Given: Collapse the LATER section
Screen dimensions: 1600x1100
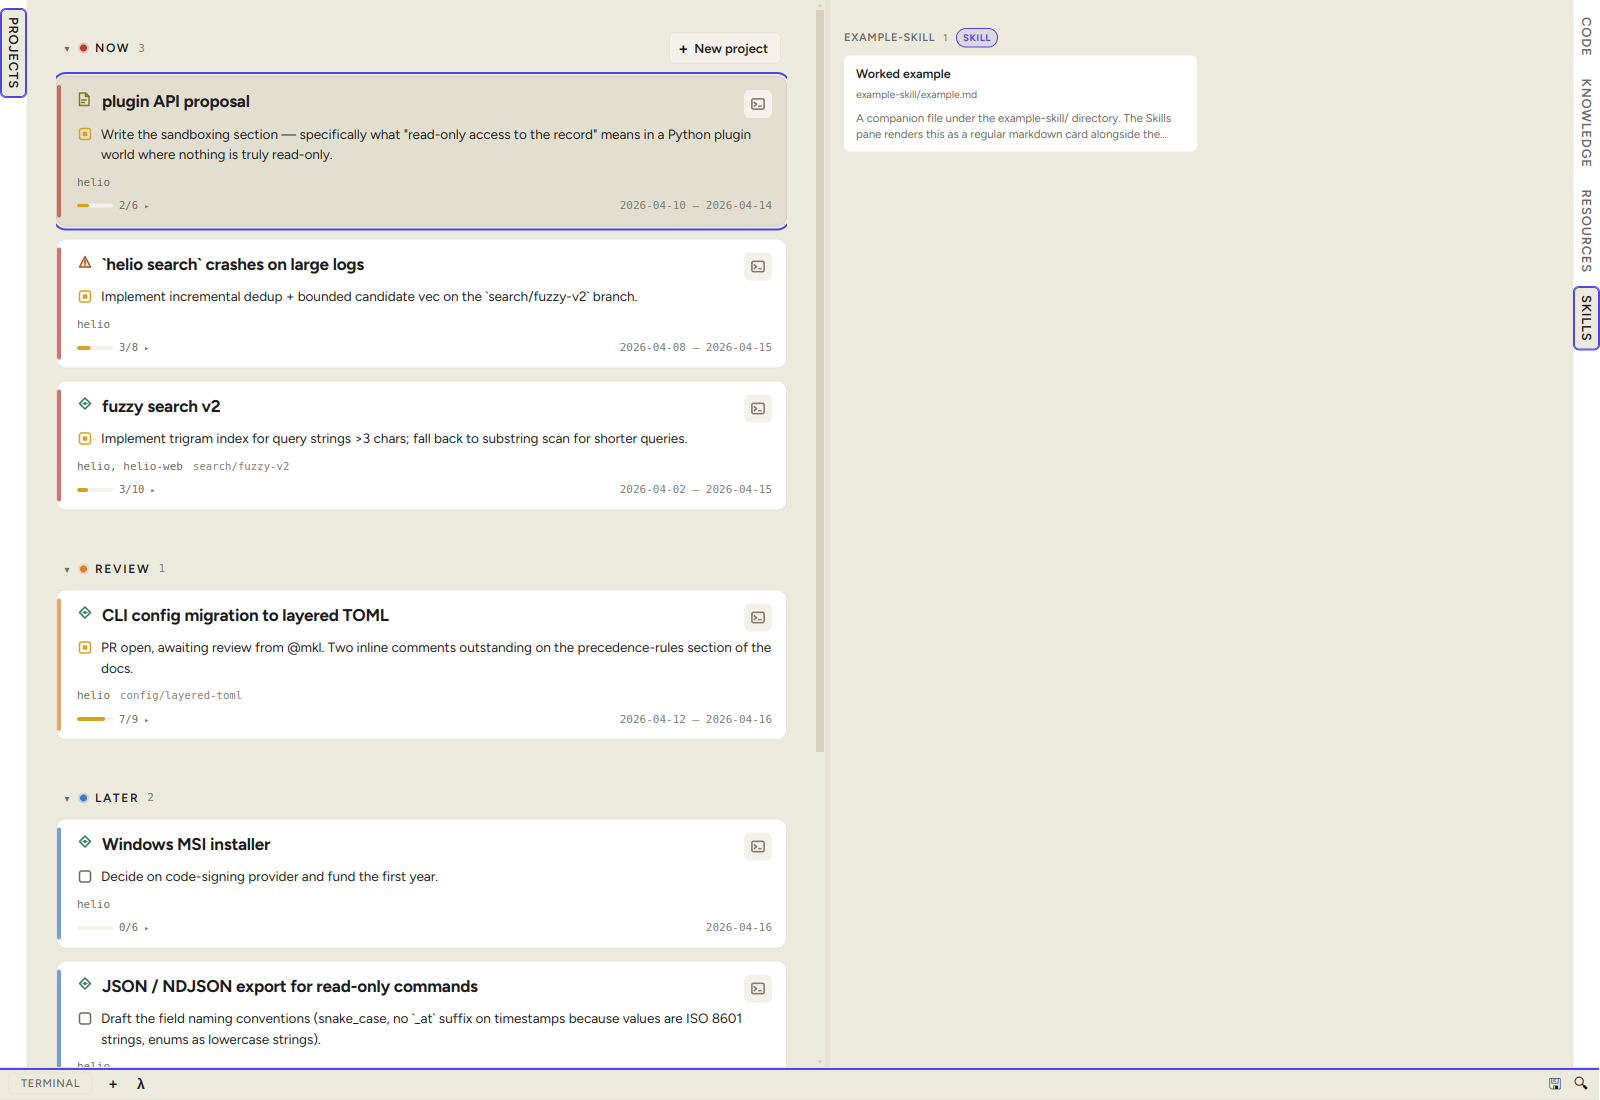Looking at the screenshot, I should coord(67,799).
